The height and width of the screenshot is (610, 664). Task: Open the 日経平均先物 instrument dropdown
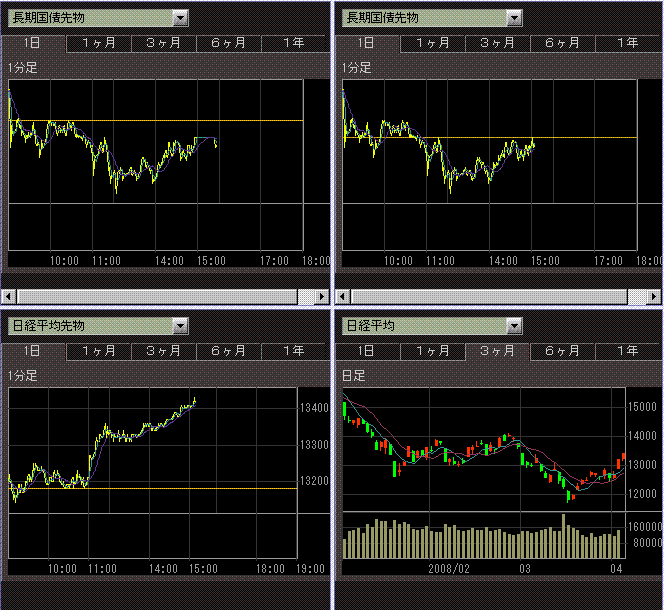coord(180,325)
